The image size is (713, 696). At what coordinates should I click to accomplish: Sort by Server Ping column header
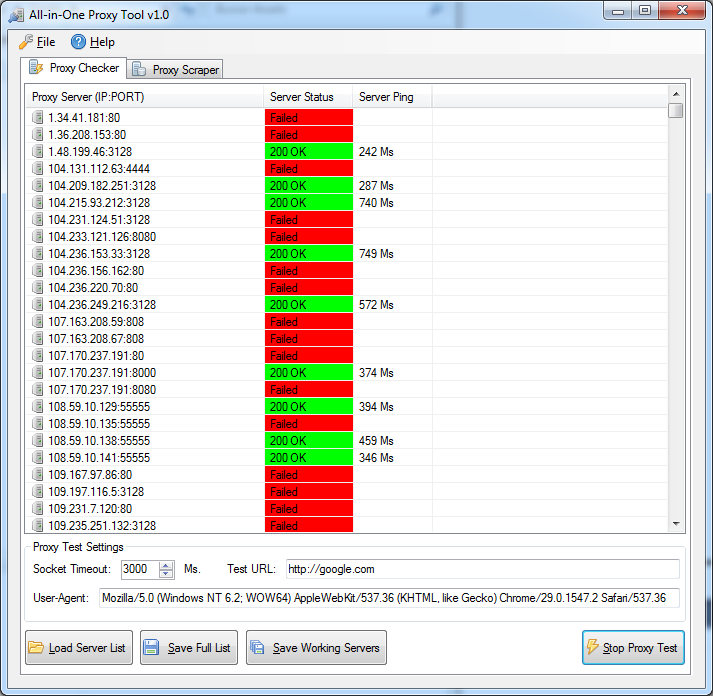coord(392,97)
